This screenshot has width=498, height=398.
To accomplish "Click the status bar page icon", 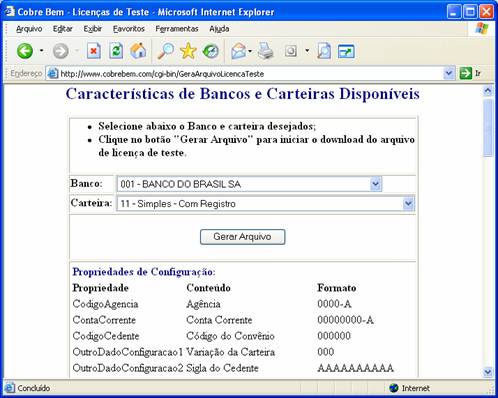I will (9, 388).
